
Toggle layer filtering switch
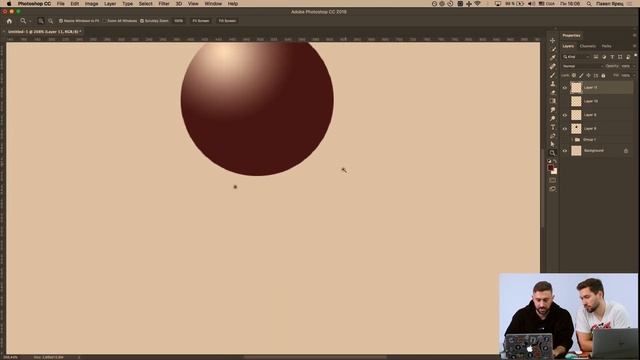tap(636, 56)
